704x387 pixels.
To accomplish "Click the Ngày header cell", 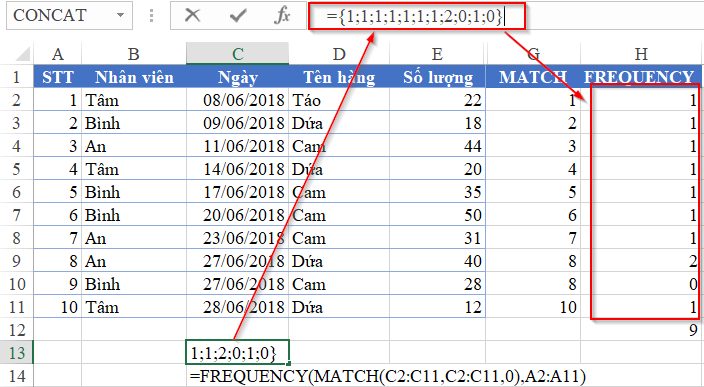I will coord(238,77).
